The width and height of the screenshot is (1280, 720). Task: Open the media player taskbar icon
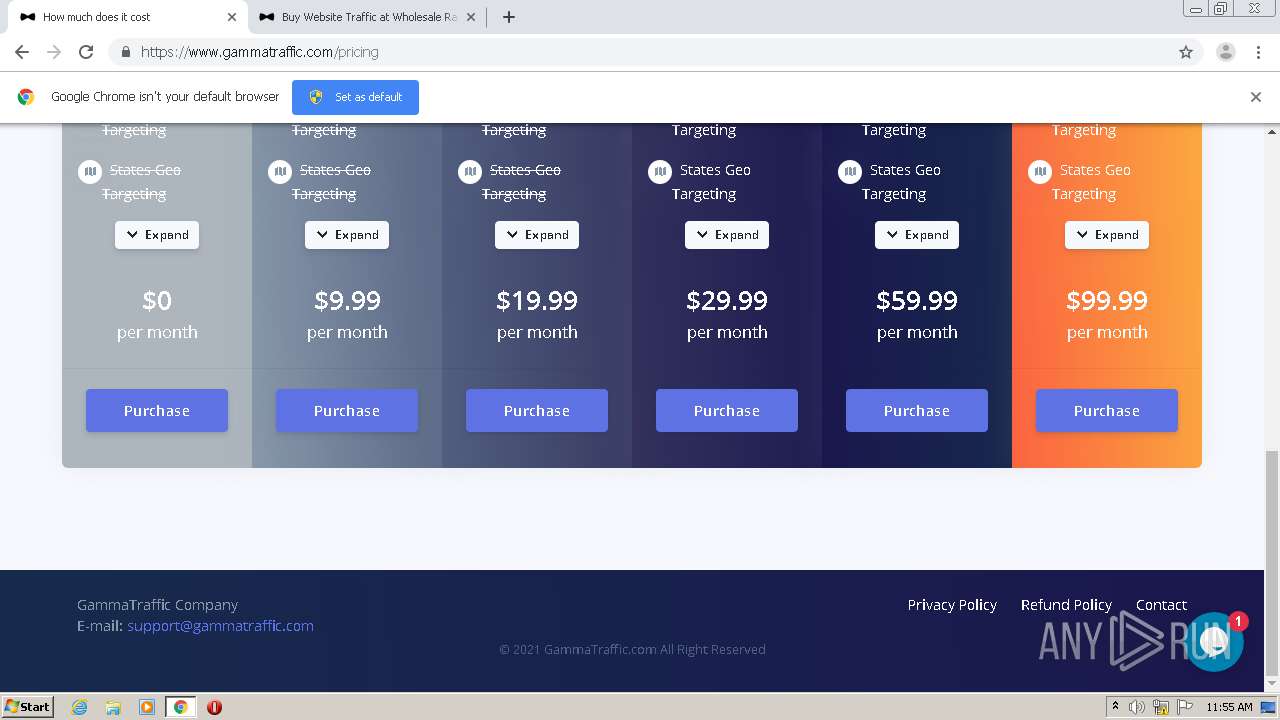pyautogui.click(x=147, y=707)
